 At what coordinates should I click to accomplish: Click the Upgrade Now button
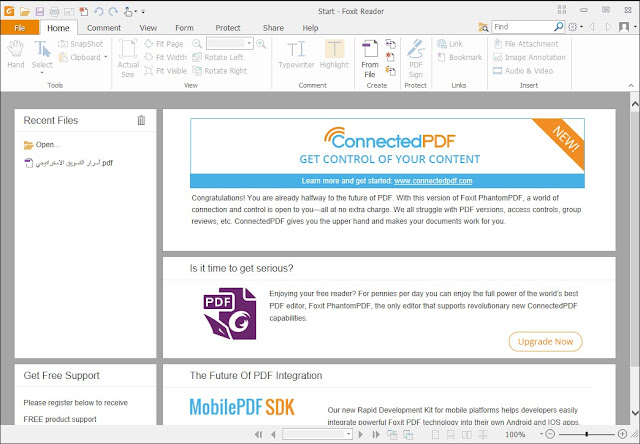pos(545,342)
